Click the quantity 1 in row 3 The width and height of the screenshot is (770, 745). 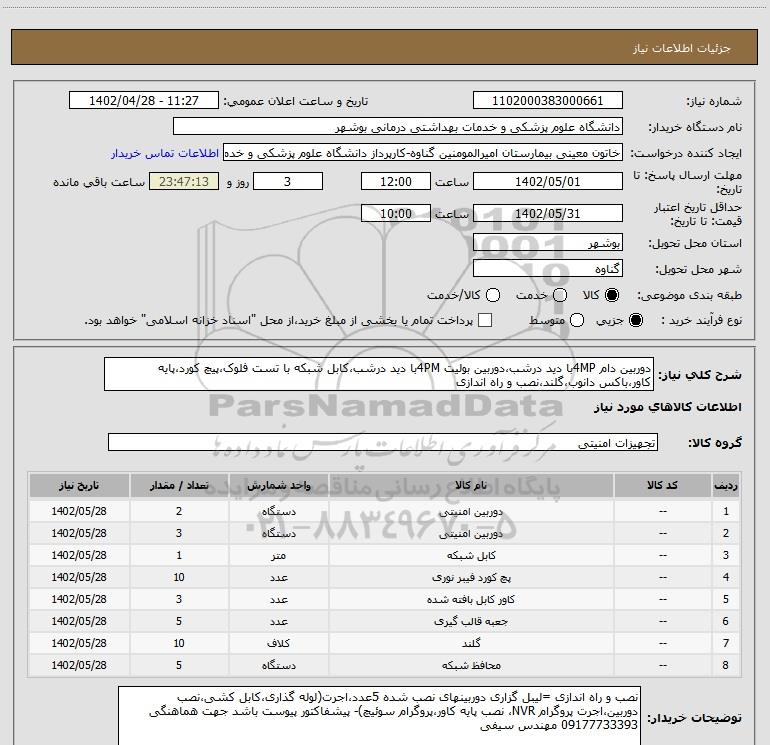tap(179, 555)
